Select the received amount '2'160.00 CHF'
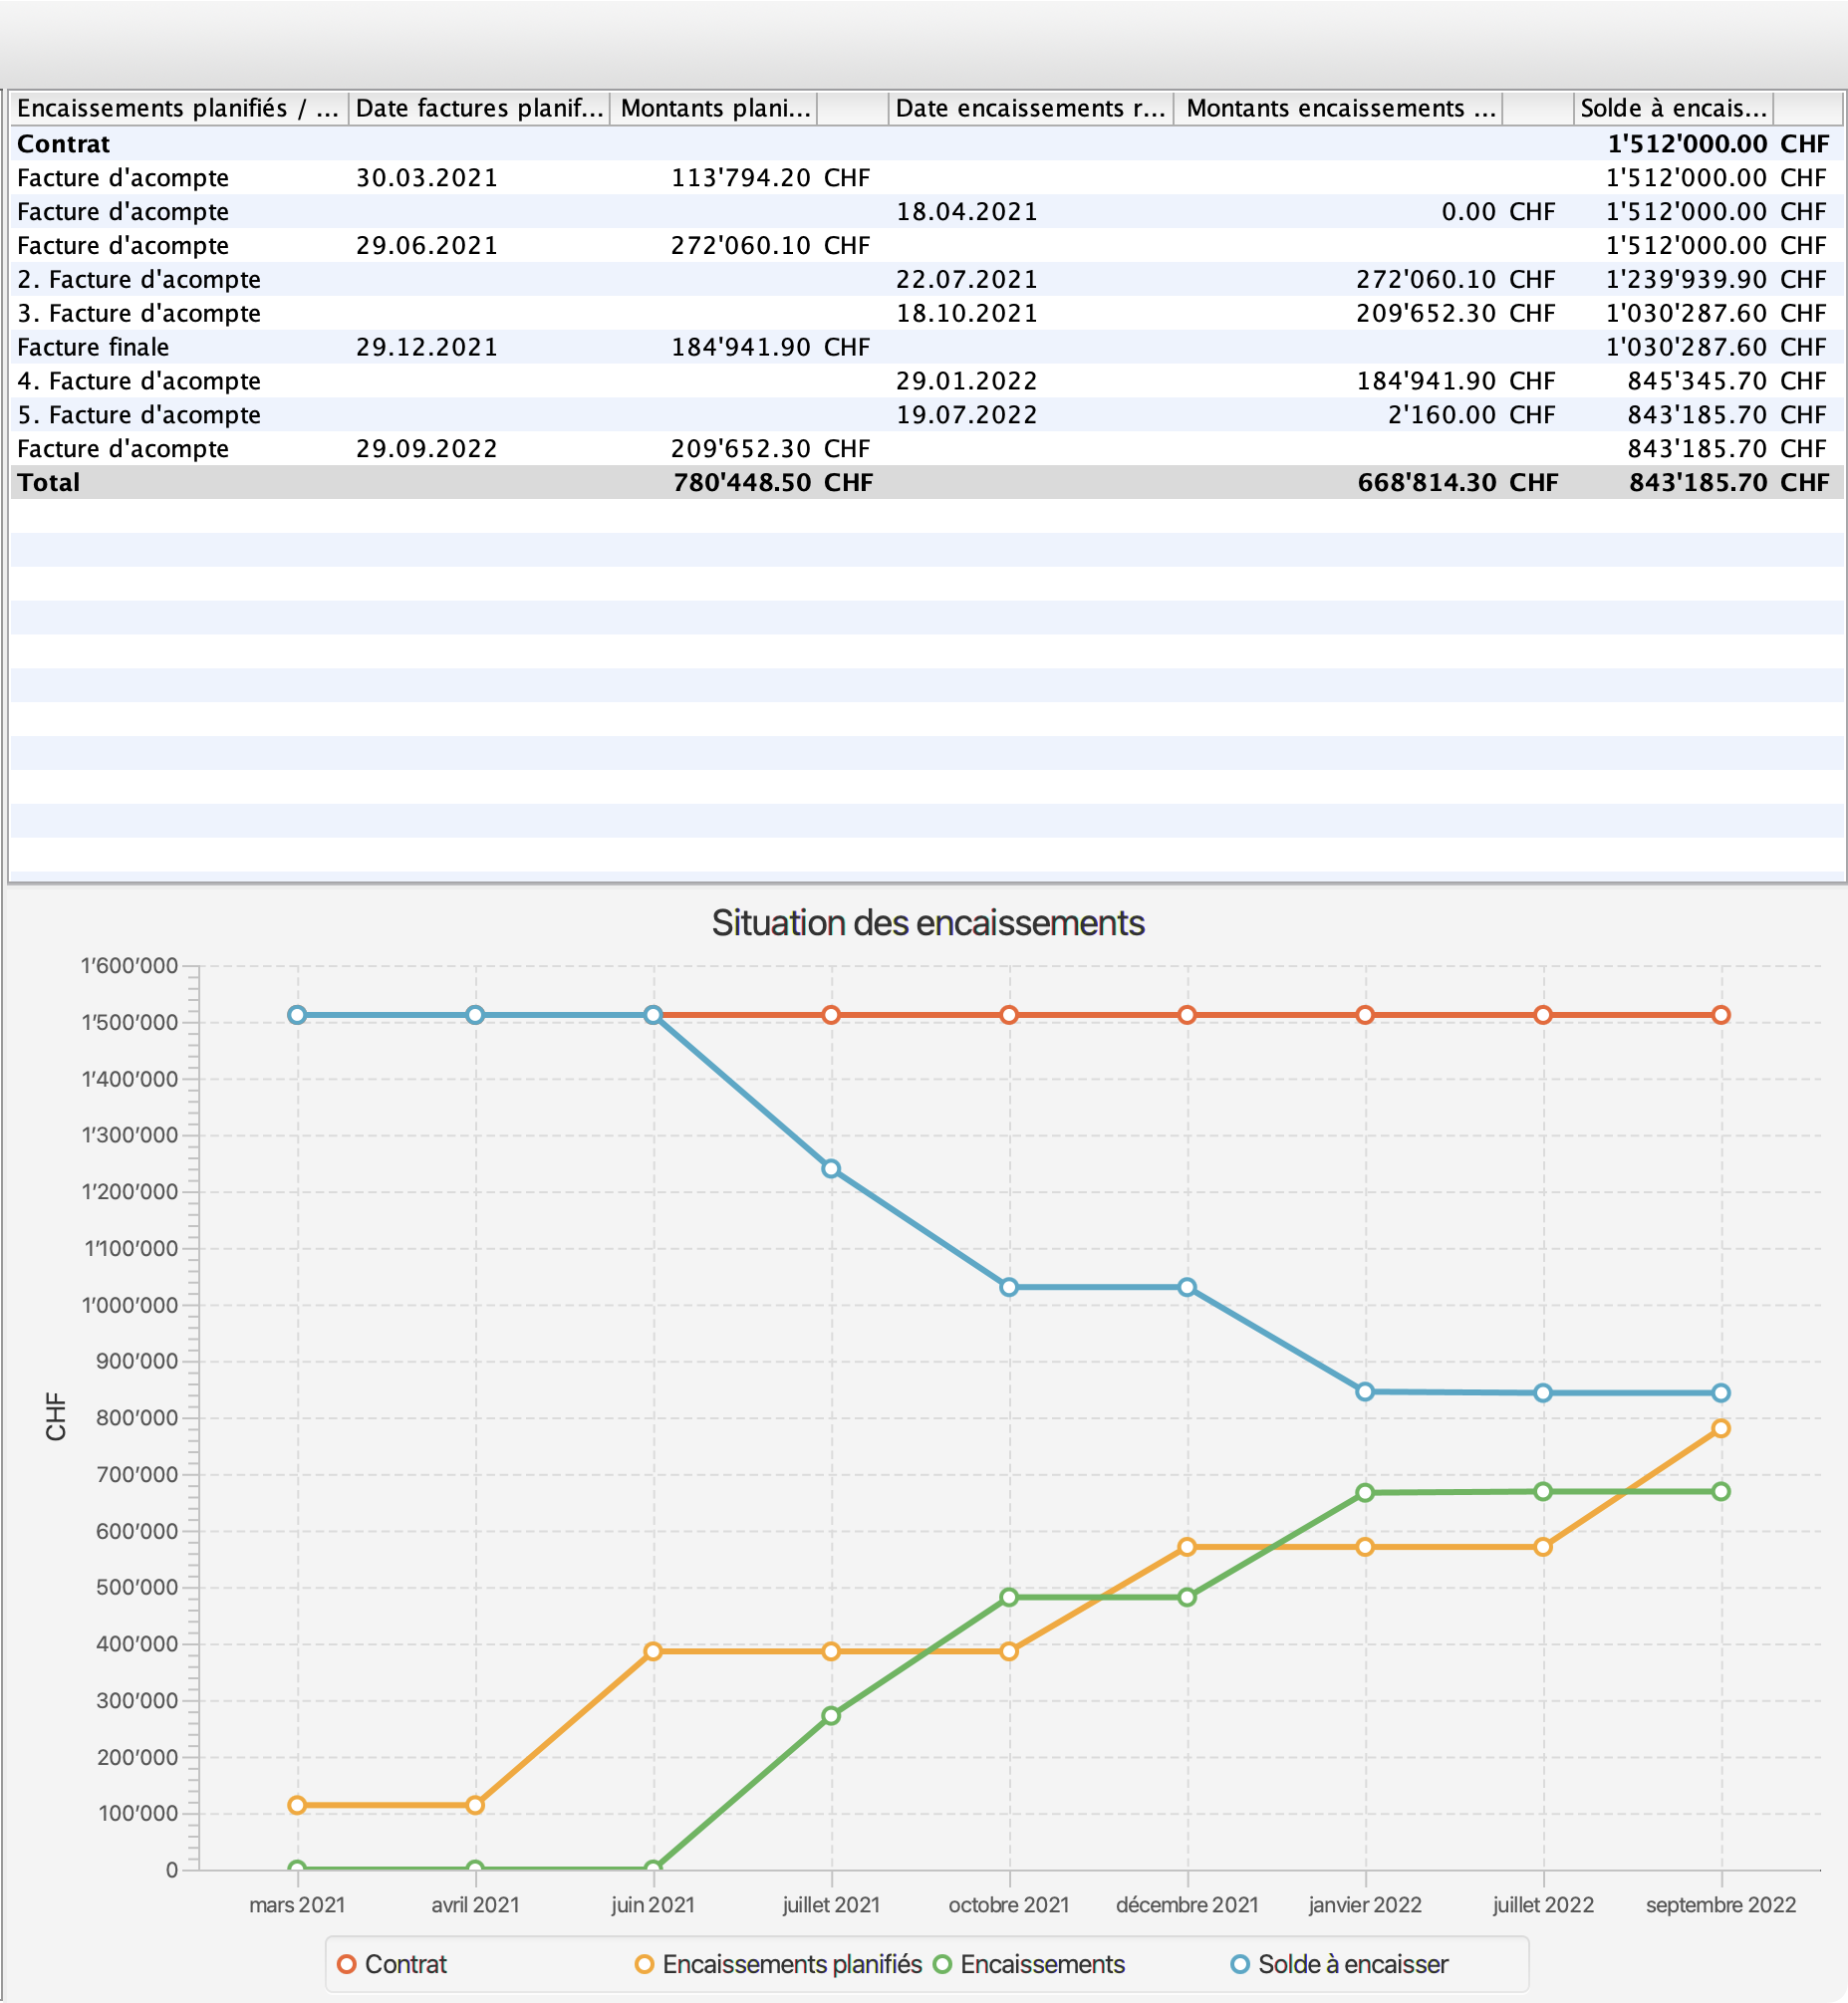Screen dimensions: 1848x2003 1471,416
